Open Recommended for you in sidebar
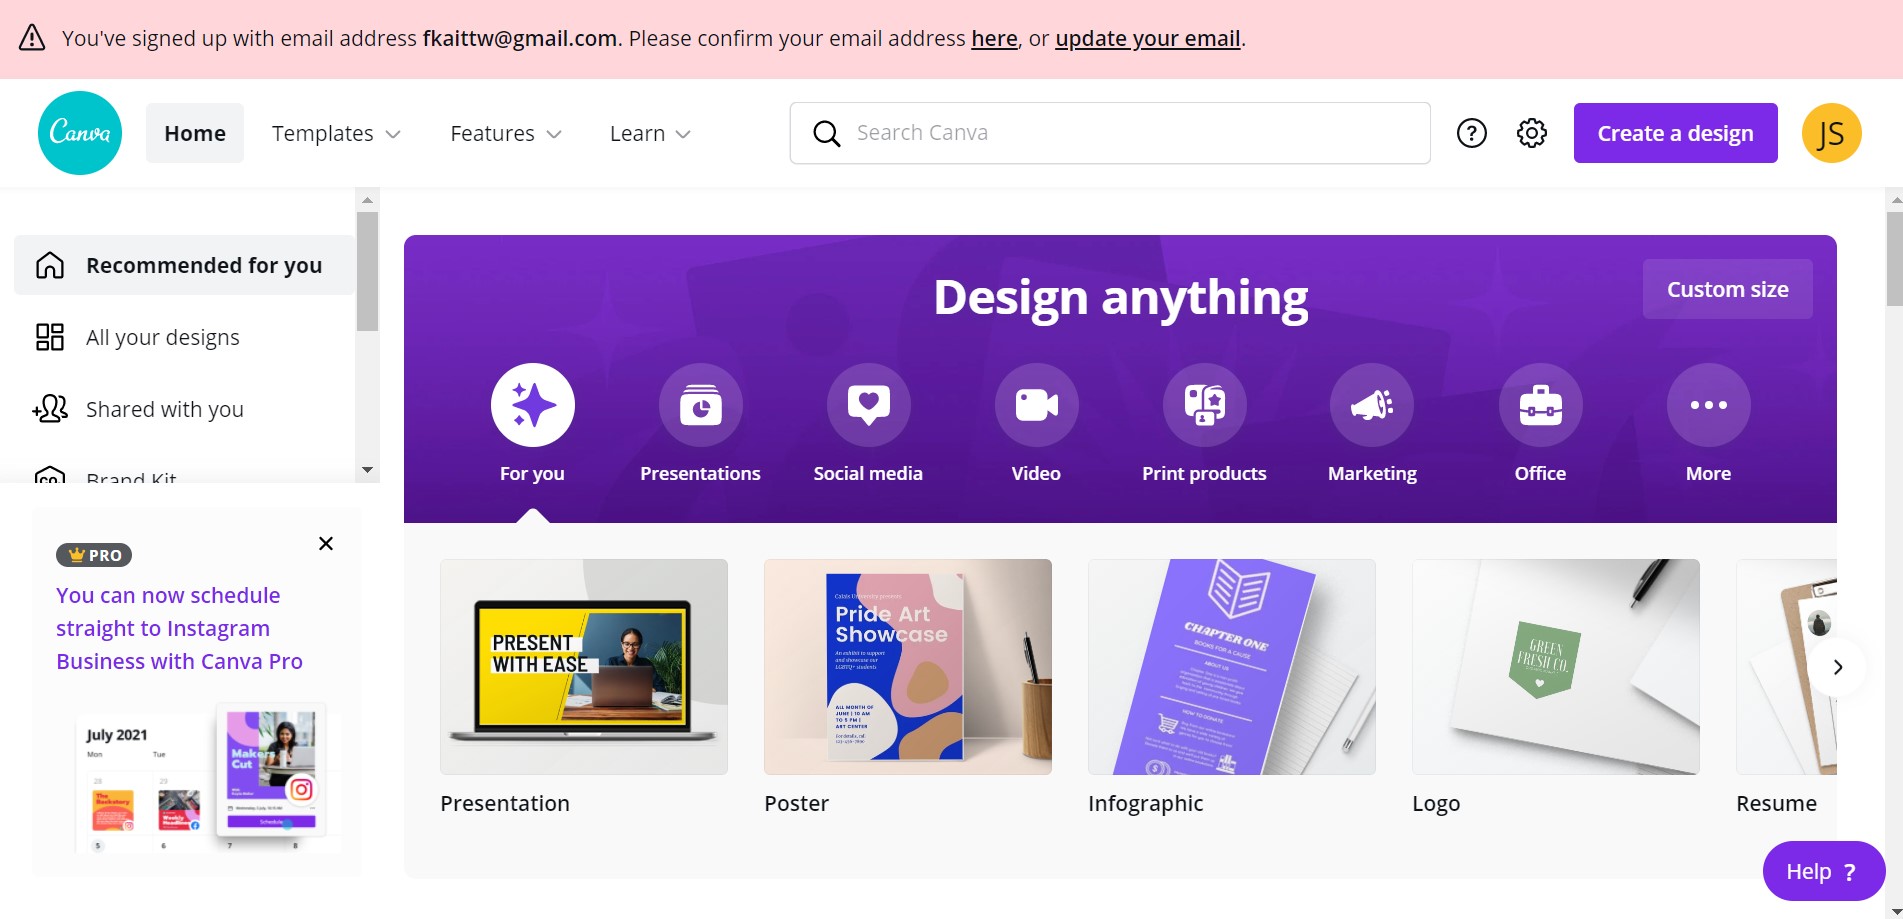Screen dimensions: 1903x919 tap(184, 265)
